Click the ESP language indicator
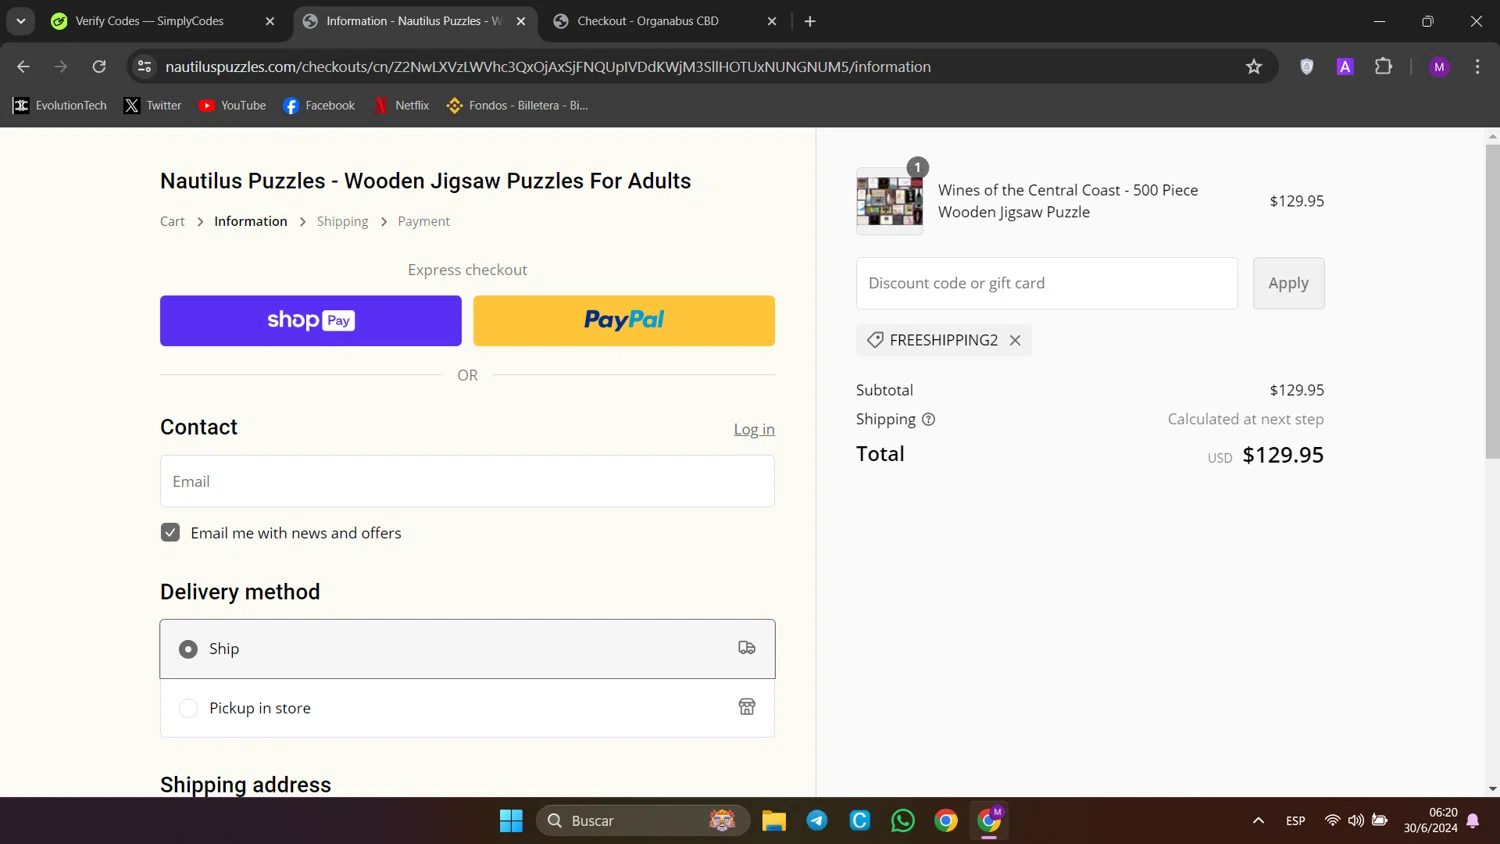The width and height of the screenshot is (1500, 844). point(1295,821)
